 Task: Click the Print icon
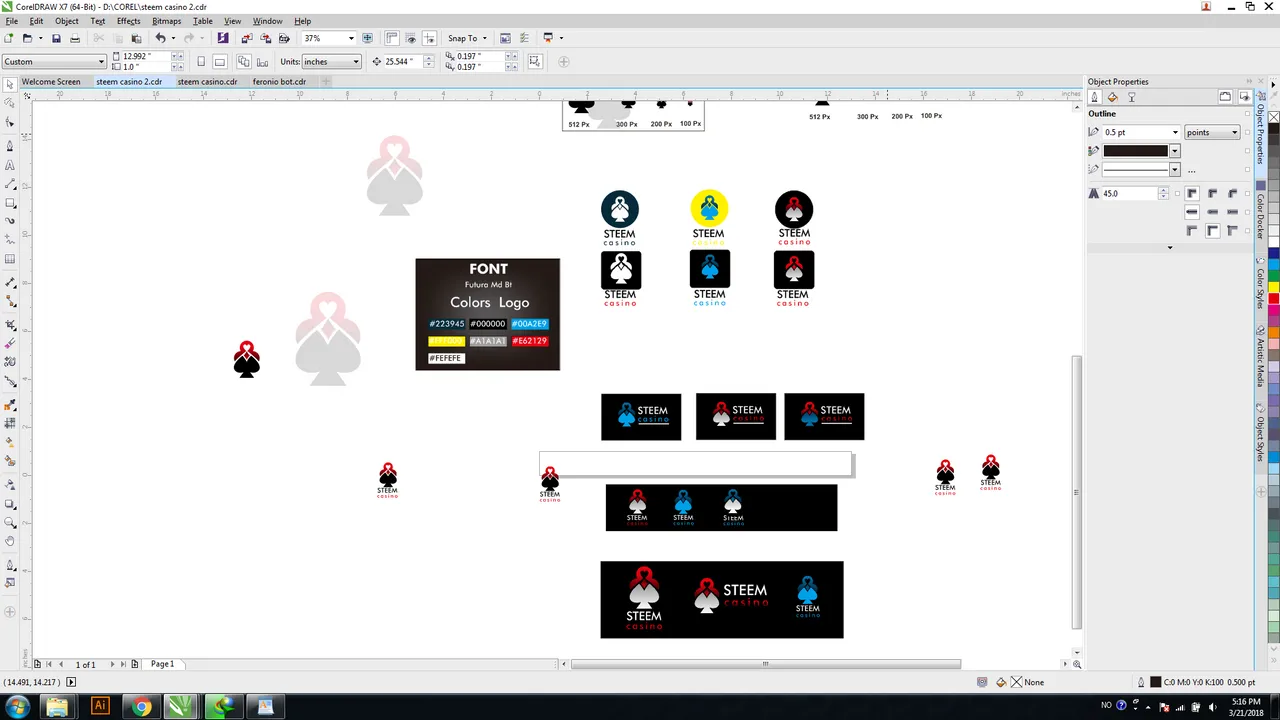[x=74, y=38]
